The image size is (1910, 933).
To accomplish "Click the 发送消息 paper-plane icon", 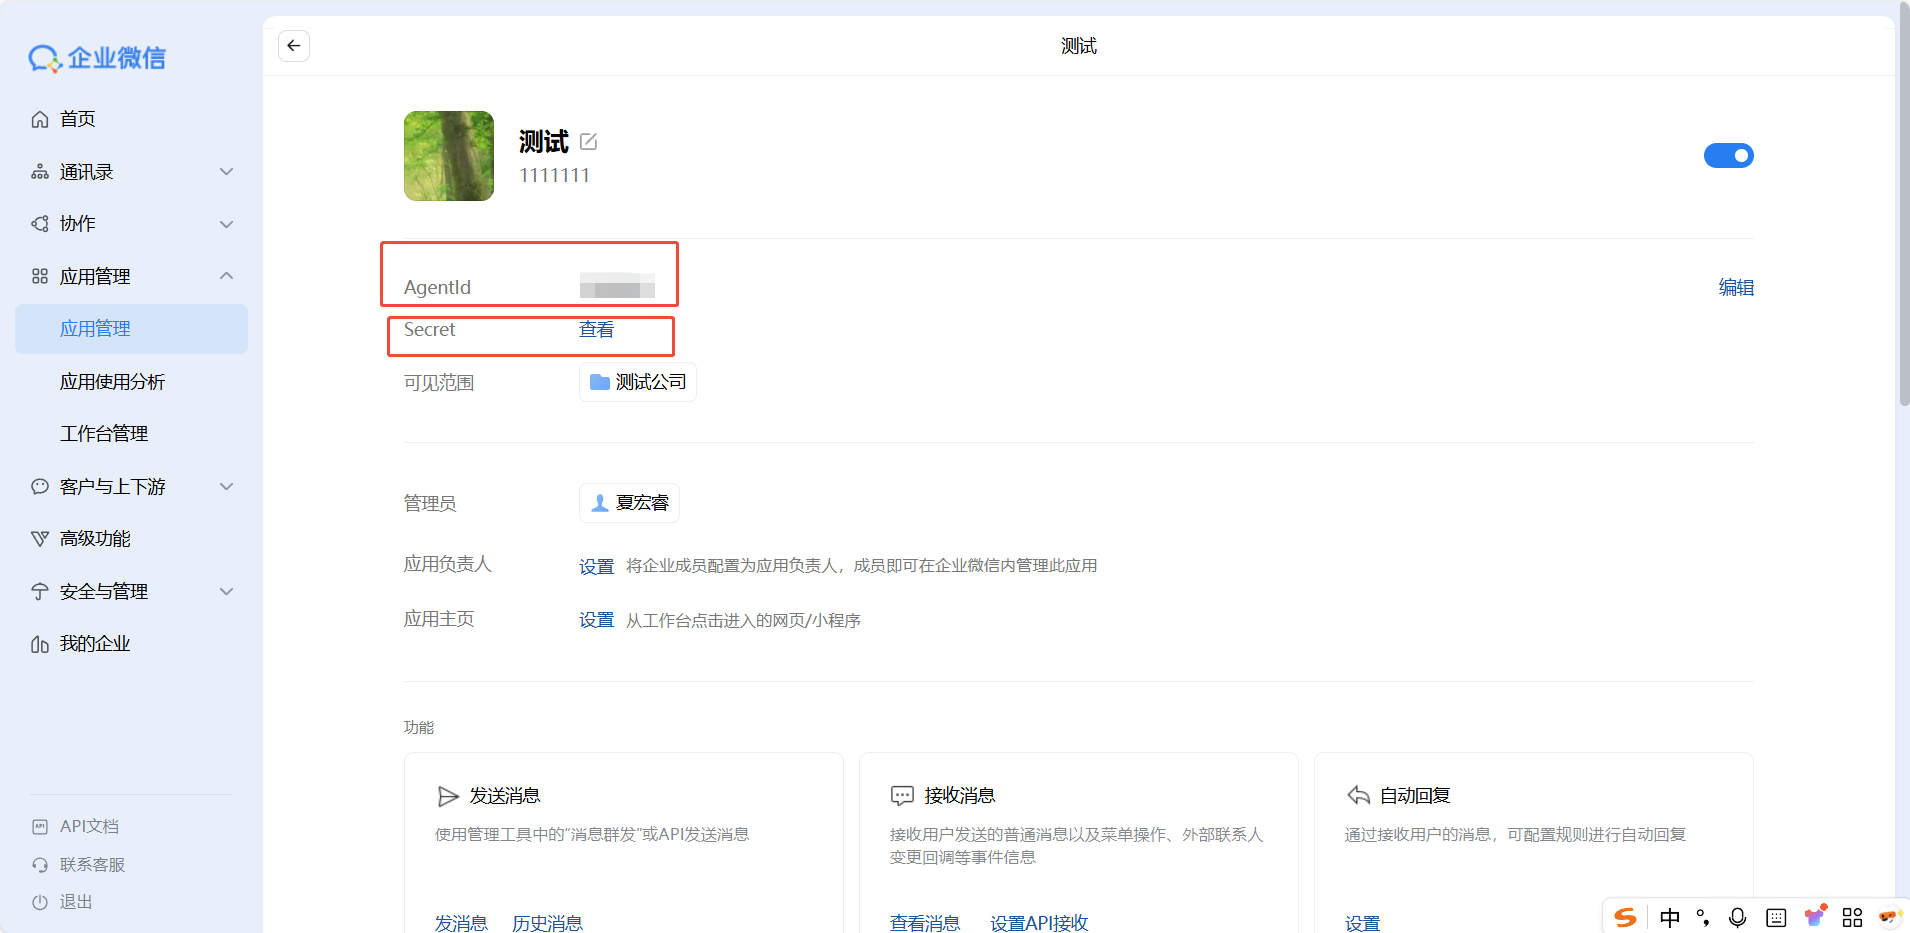I will (x=448, y=796).
